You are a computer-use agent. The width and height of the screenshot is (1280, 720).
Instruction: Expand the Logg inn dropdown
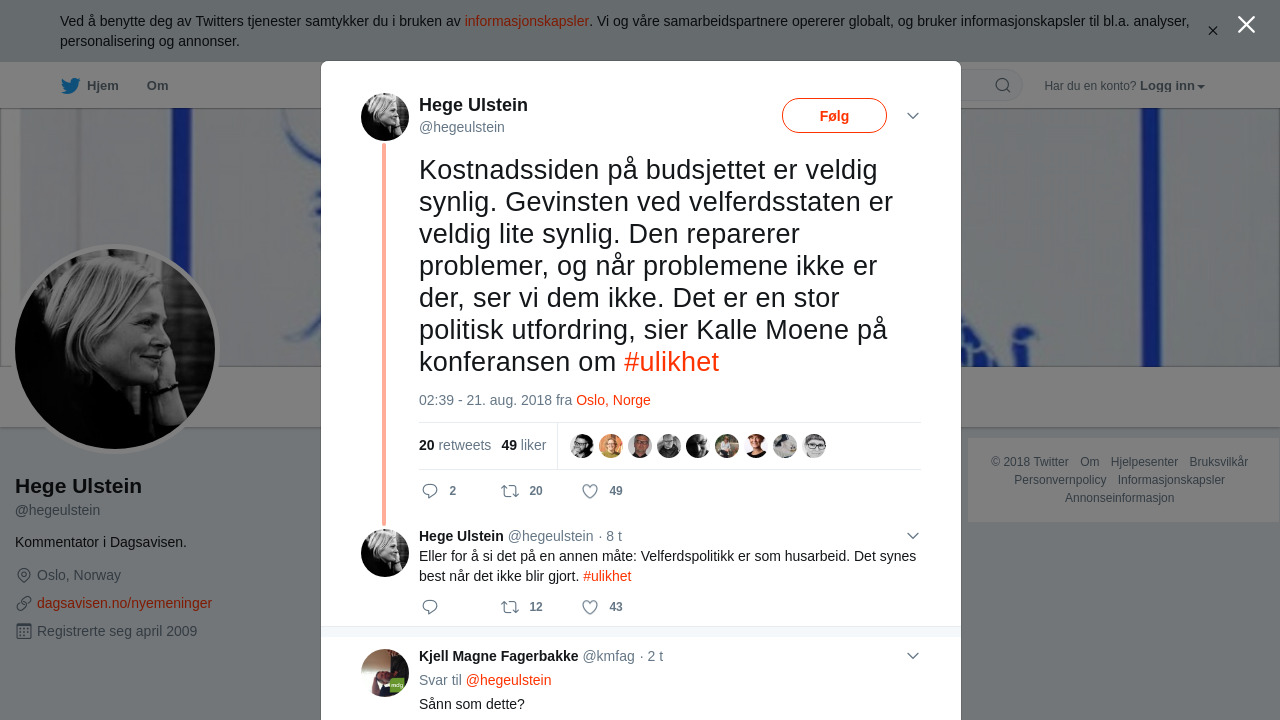(x=1172, y=86)
